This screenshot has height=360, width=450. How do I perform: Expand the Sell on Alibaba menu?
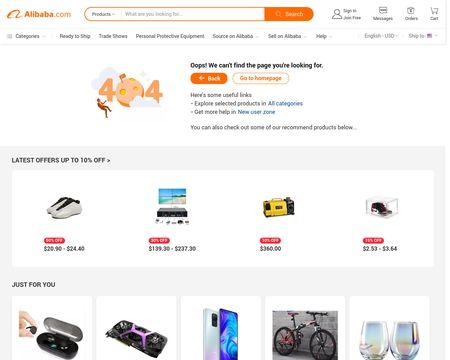pos(287,36)
